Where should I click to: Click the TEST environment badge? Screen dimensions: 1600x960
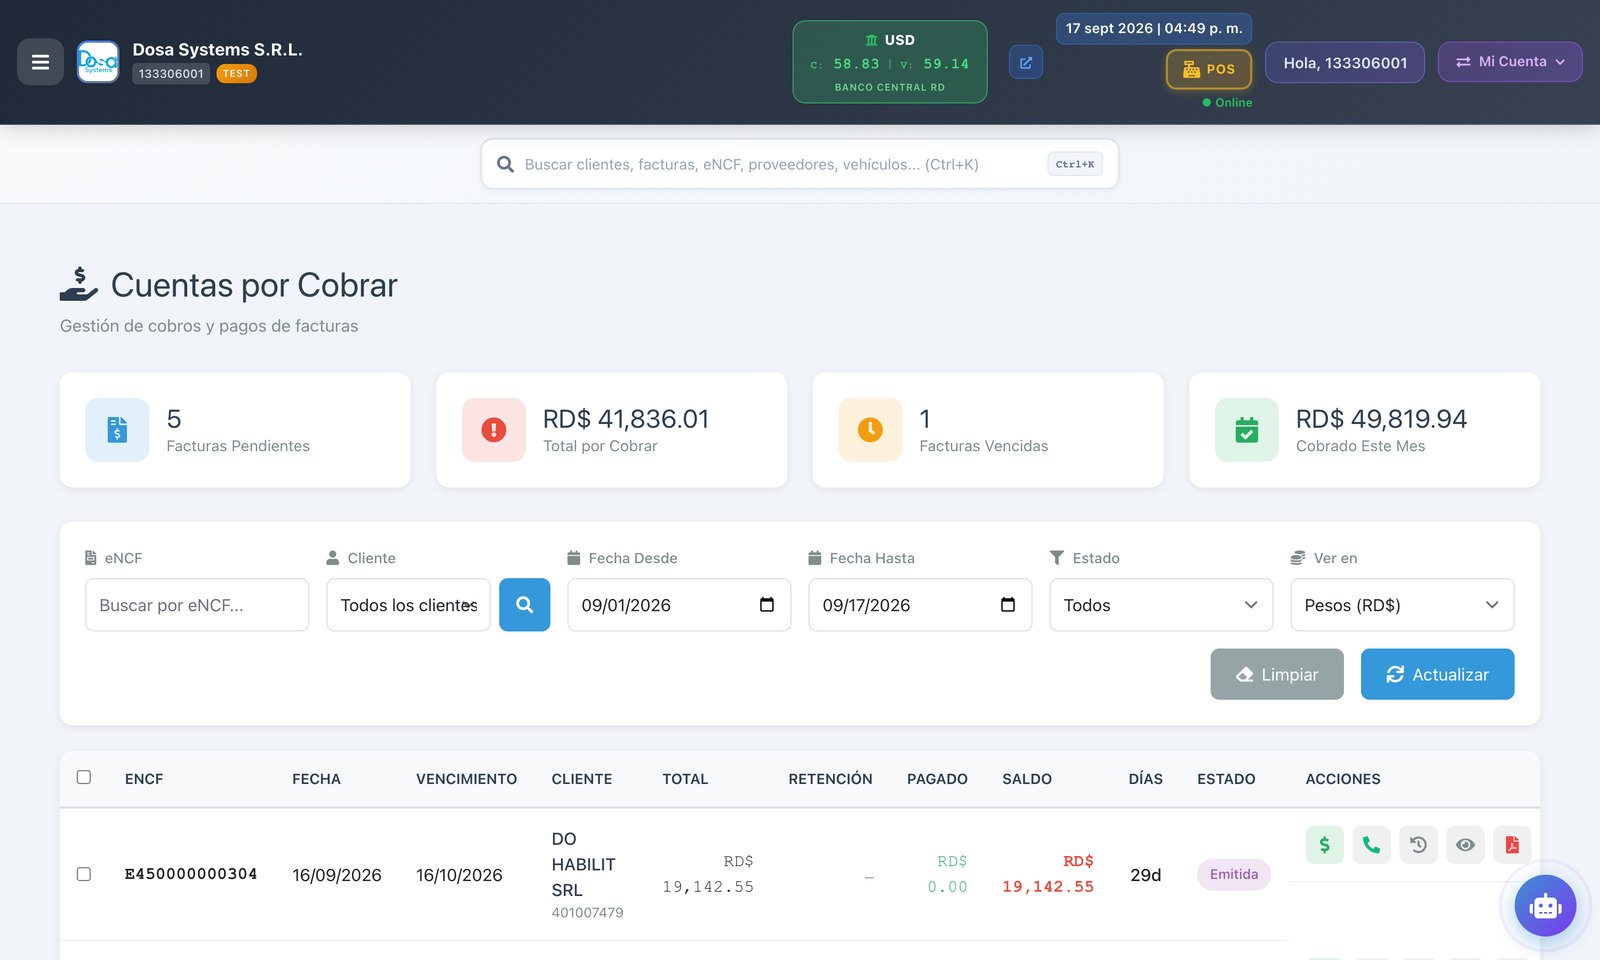tap(236, 74)
